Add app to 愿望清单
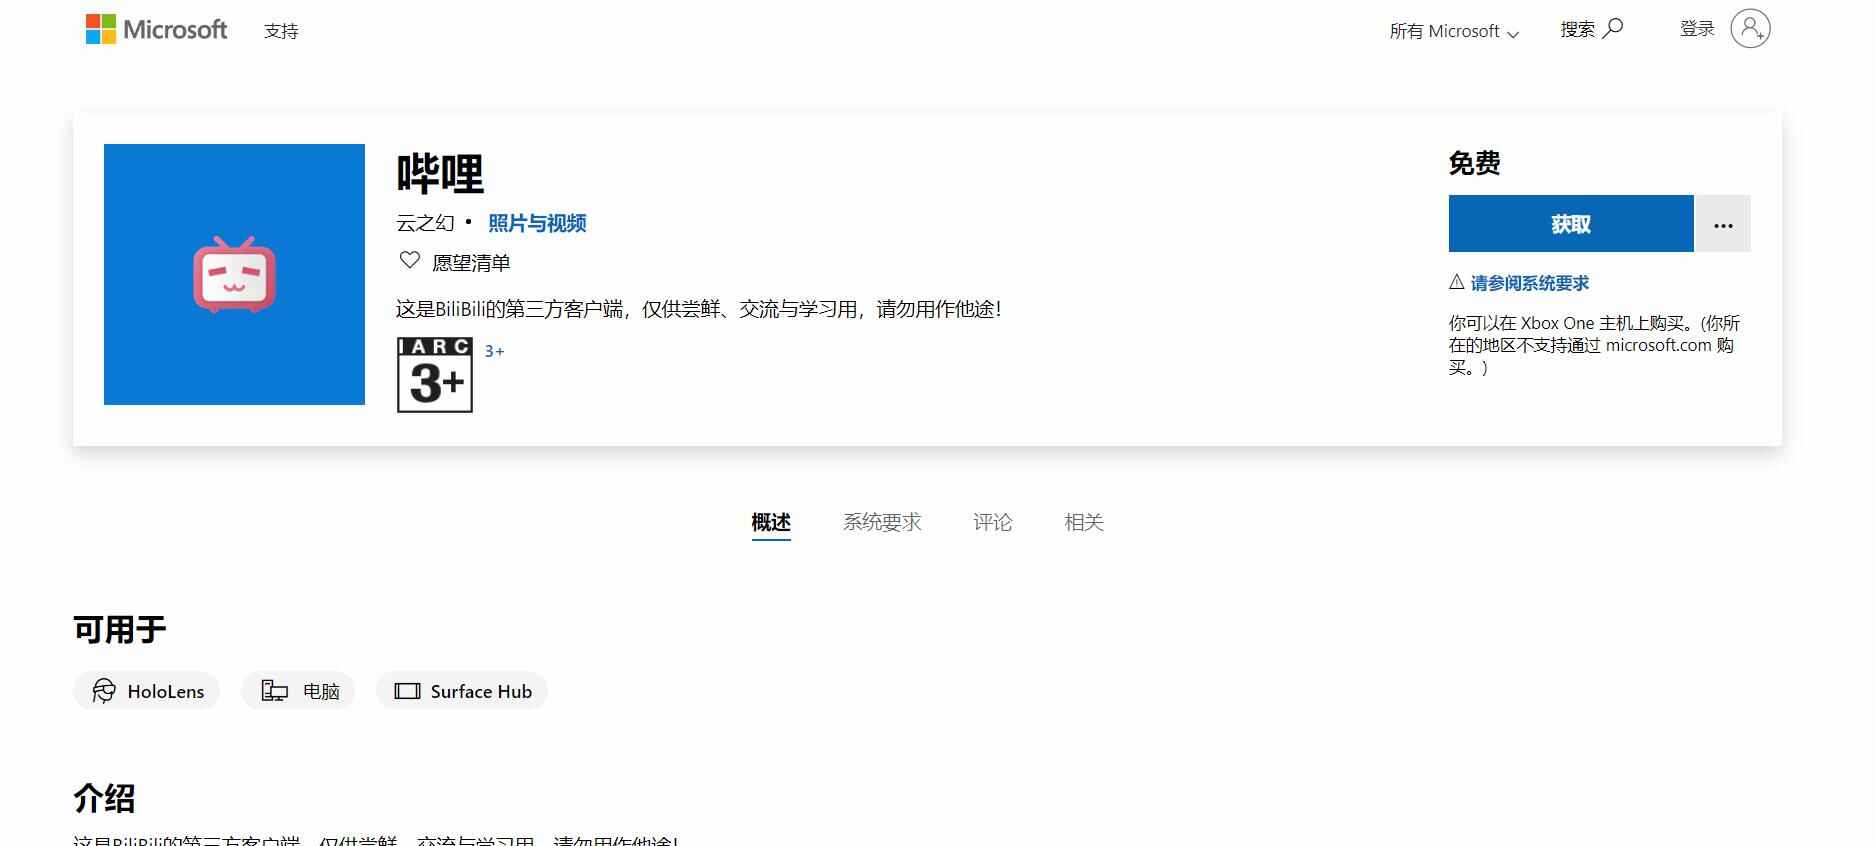This screenshot has height=846, width=1874. tap(471, 263)
